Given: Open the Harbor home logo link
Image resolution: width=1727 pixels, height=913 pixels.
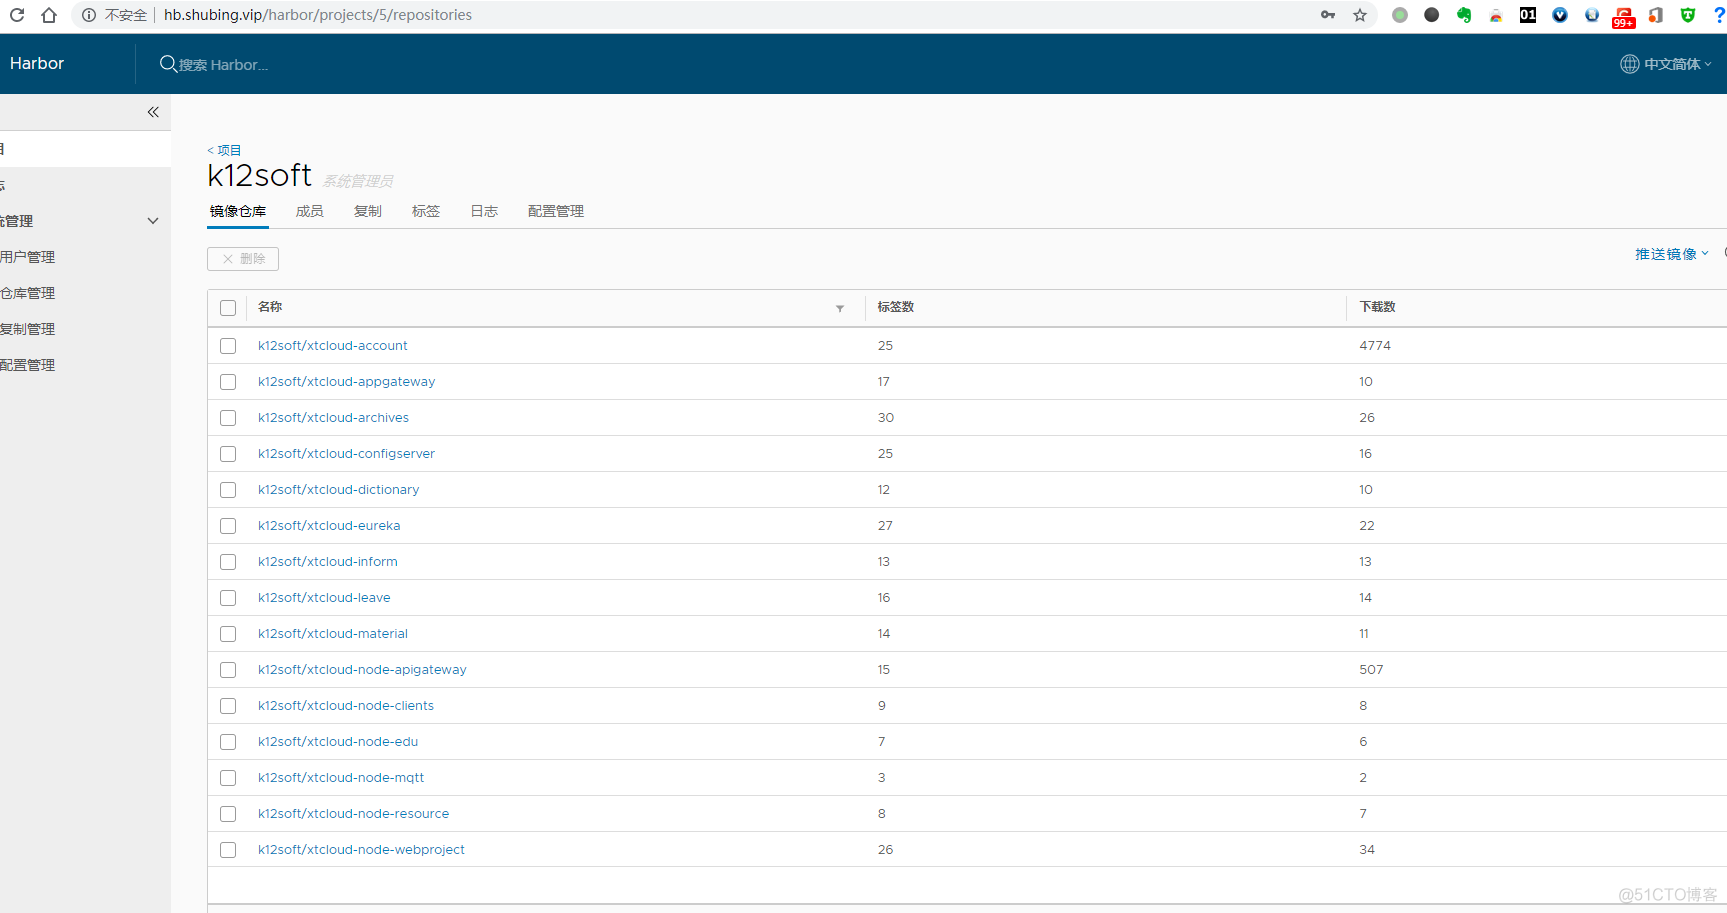Looking at the screenshot, I should tap(37, 63).
